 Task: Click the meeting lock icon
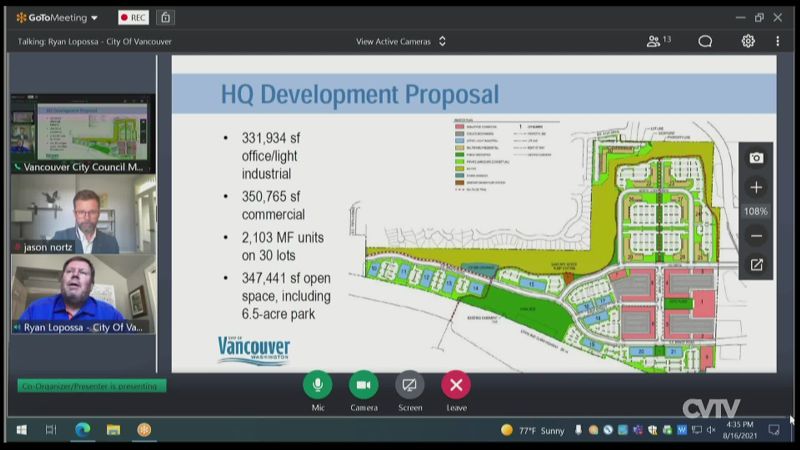coord(165,17)
